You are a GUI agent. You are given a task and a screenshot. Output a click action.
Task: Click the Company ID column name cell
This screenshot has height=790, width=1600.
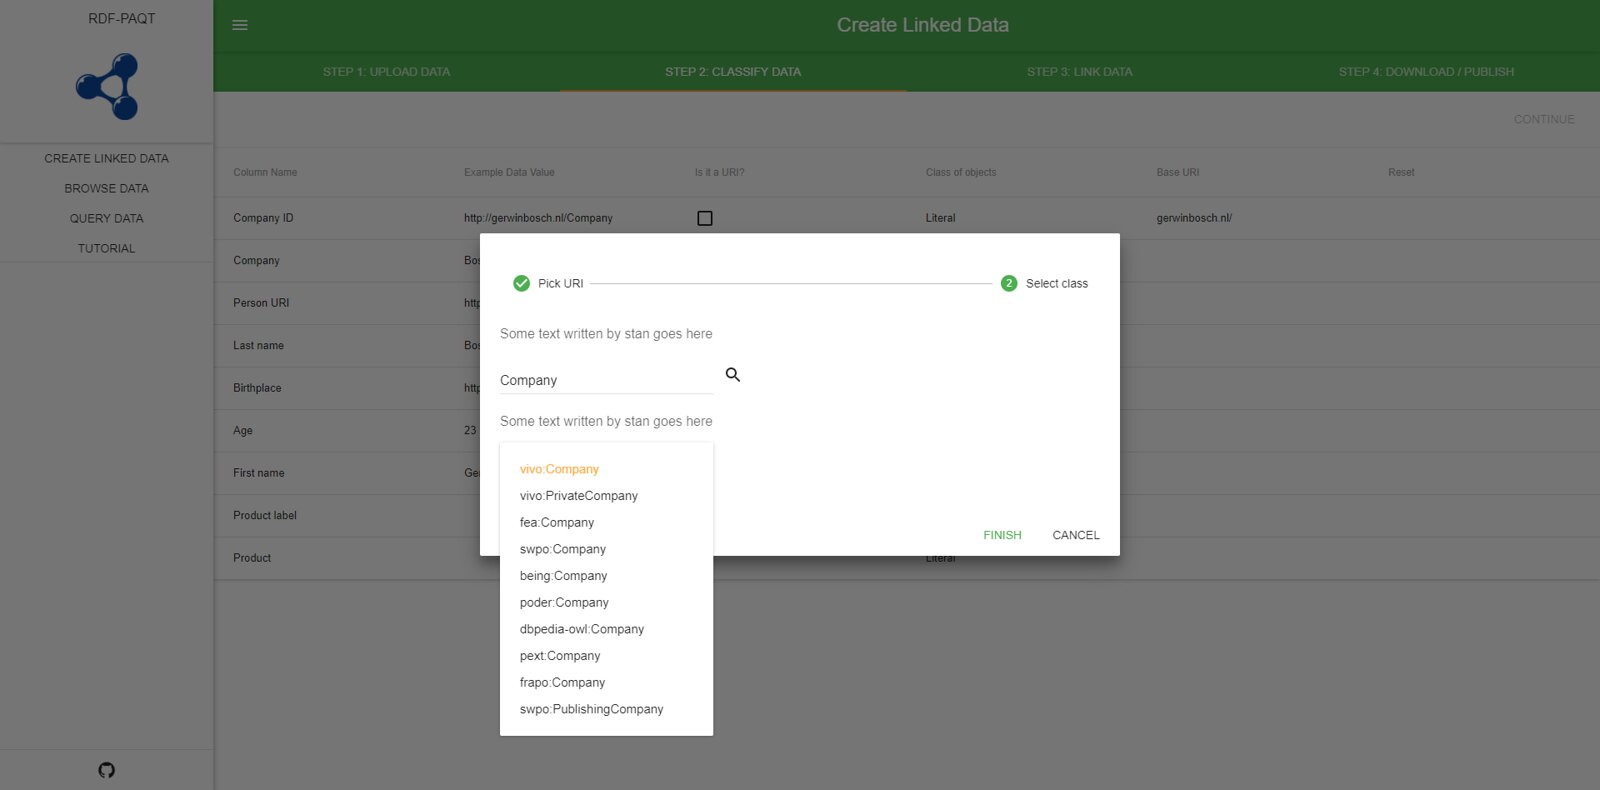coord(263,218)
